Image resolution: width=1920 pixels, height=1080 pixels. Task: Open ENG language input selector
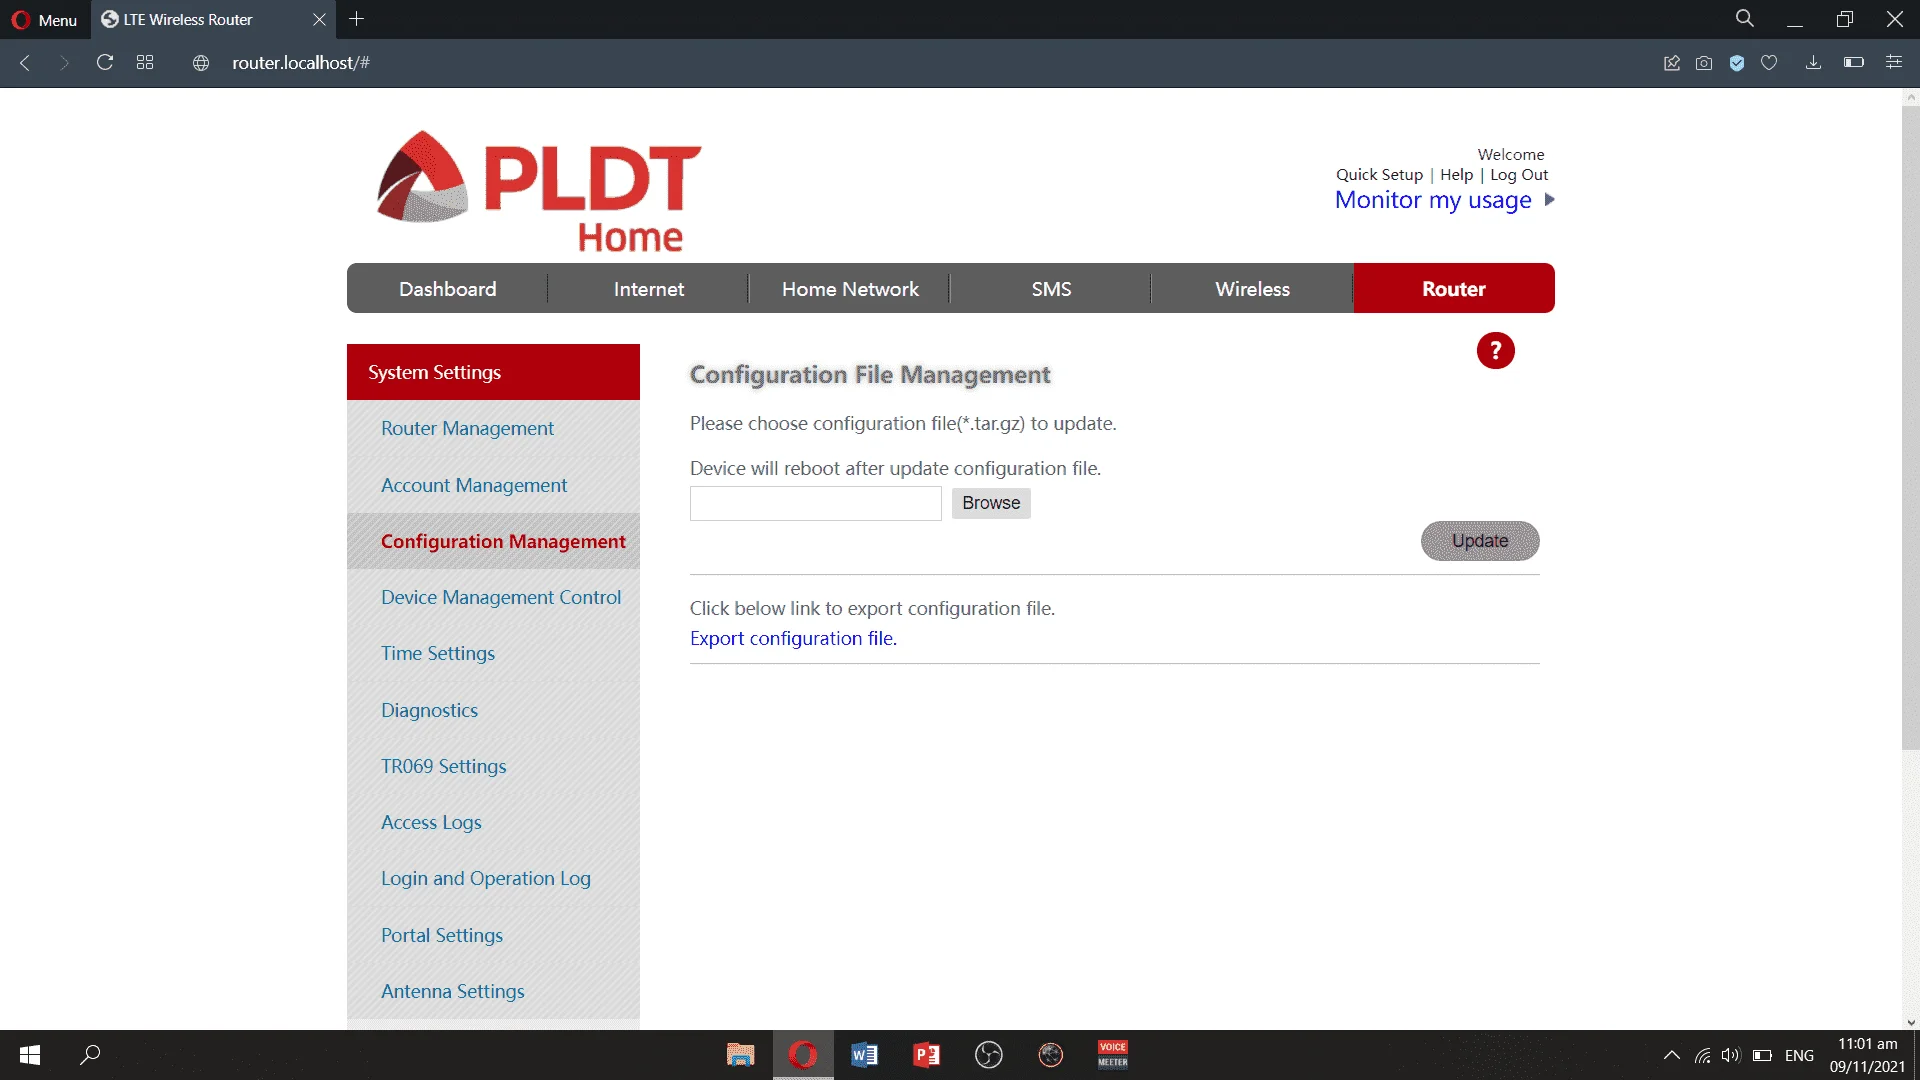tap(1799, 1055)
